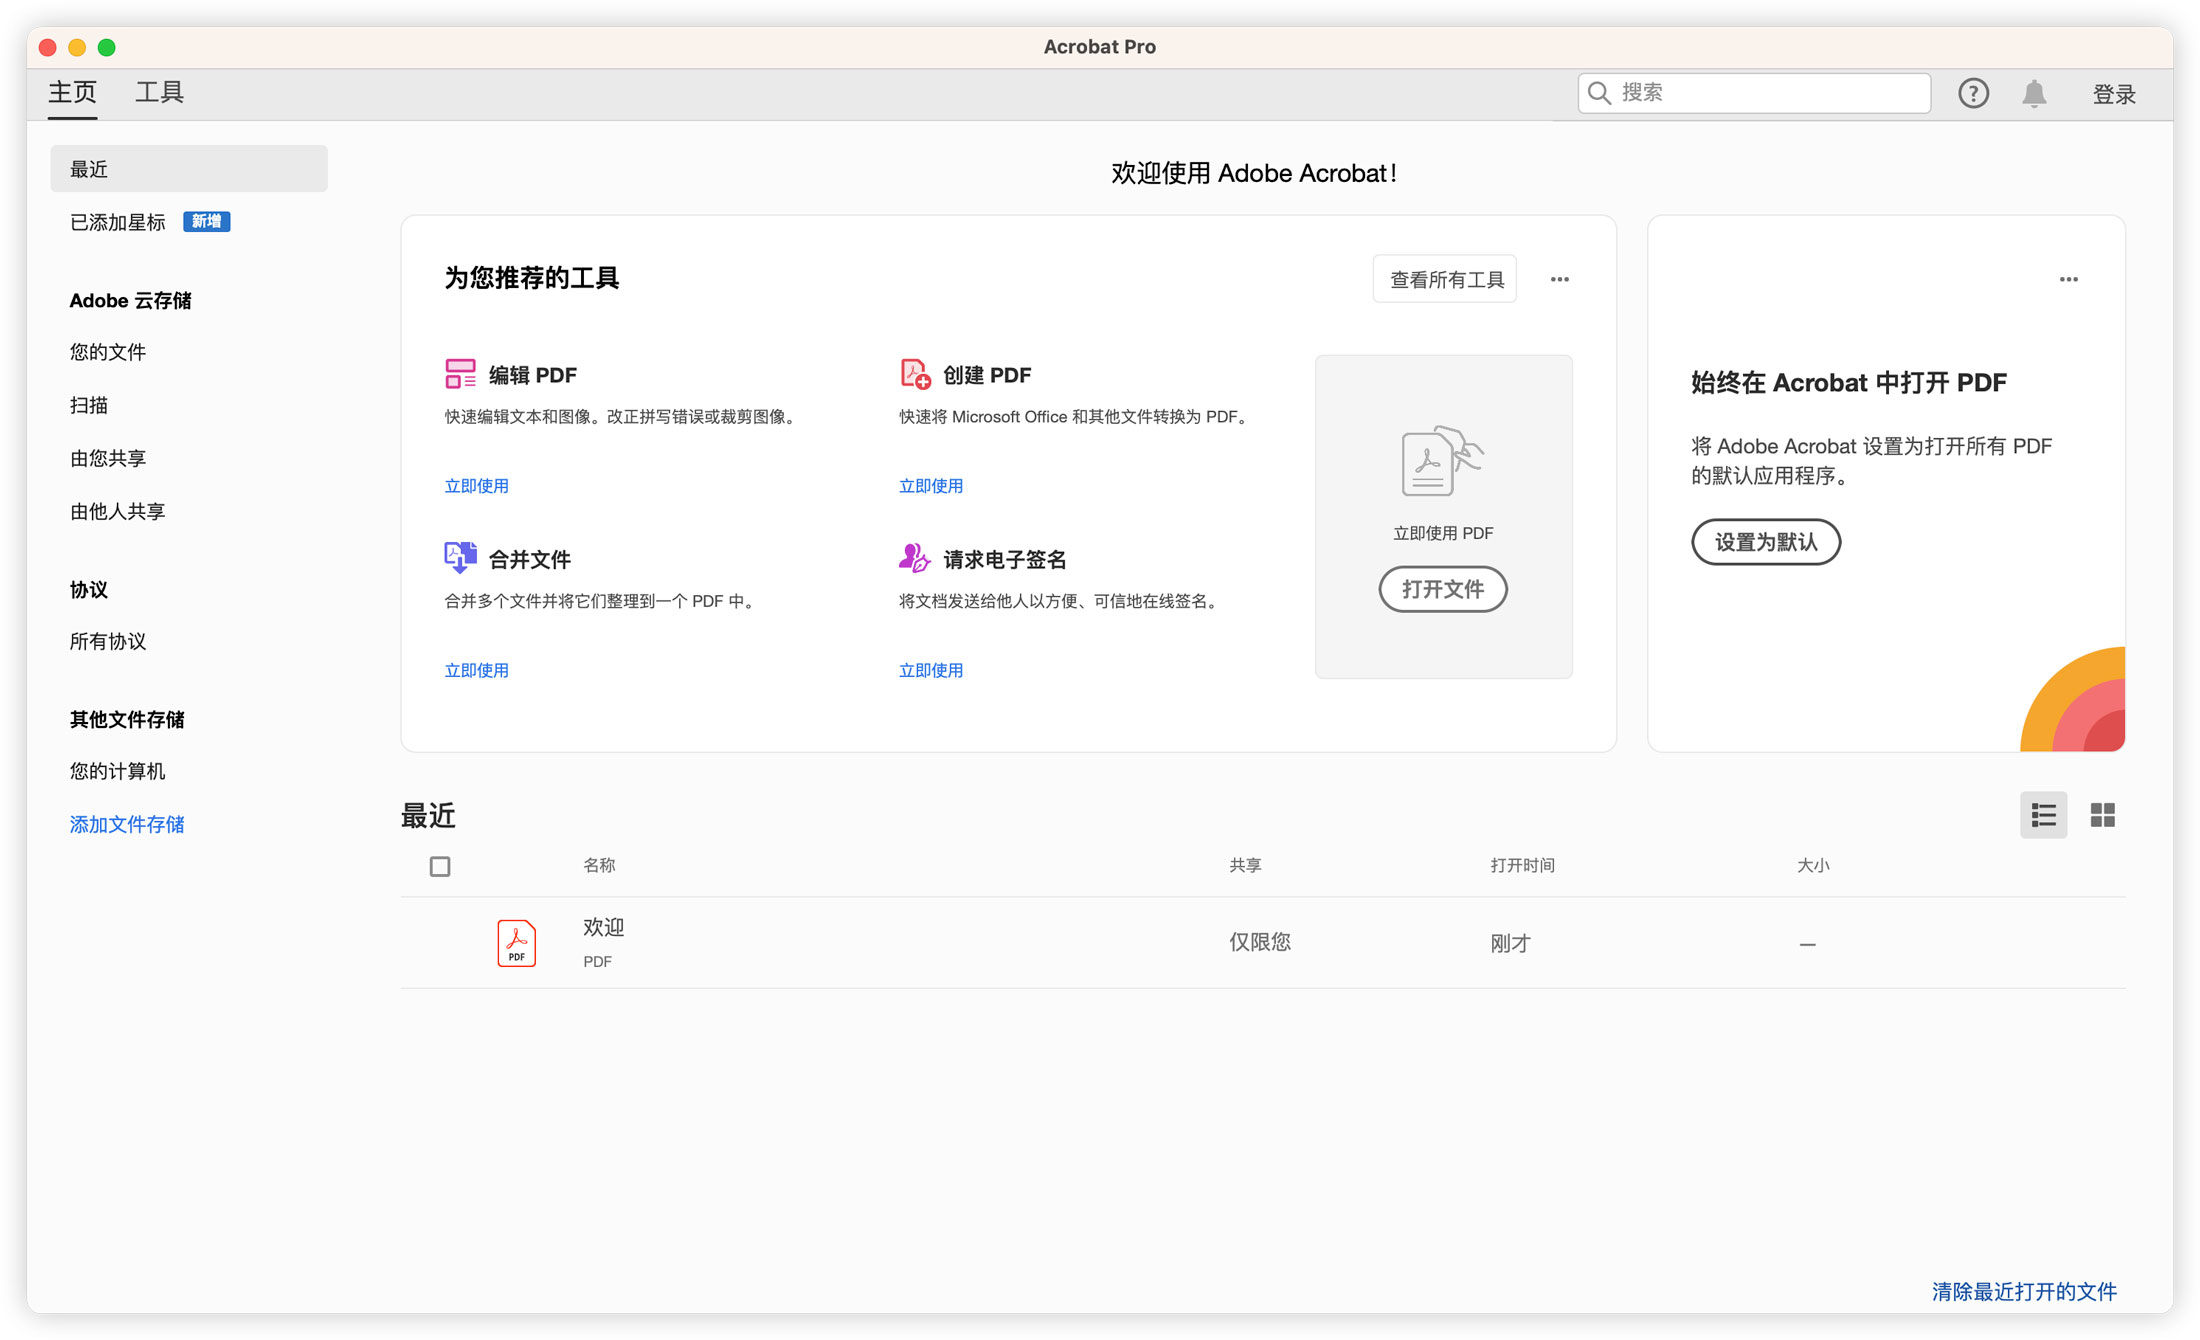Image resolution: width=2200 pixels, height=1340 pixels.
Task: Sort by the 打开时间 column header
Action: [x=1522, y=865]
